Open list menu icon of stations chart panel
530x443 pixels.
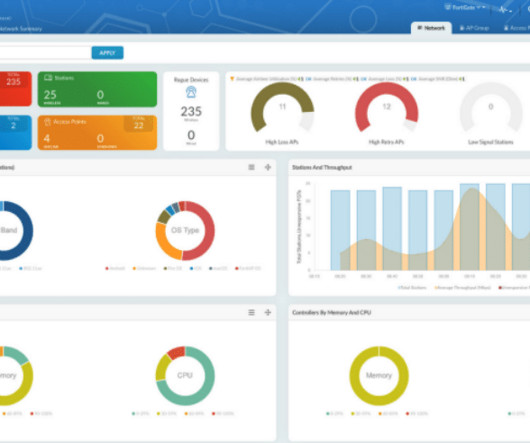coord(251,167)
